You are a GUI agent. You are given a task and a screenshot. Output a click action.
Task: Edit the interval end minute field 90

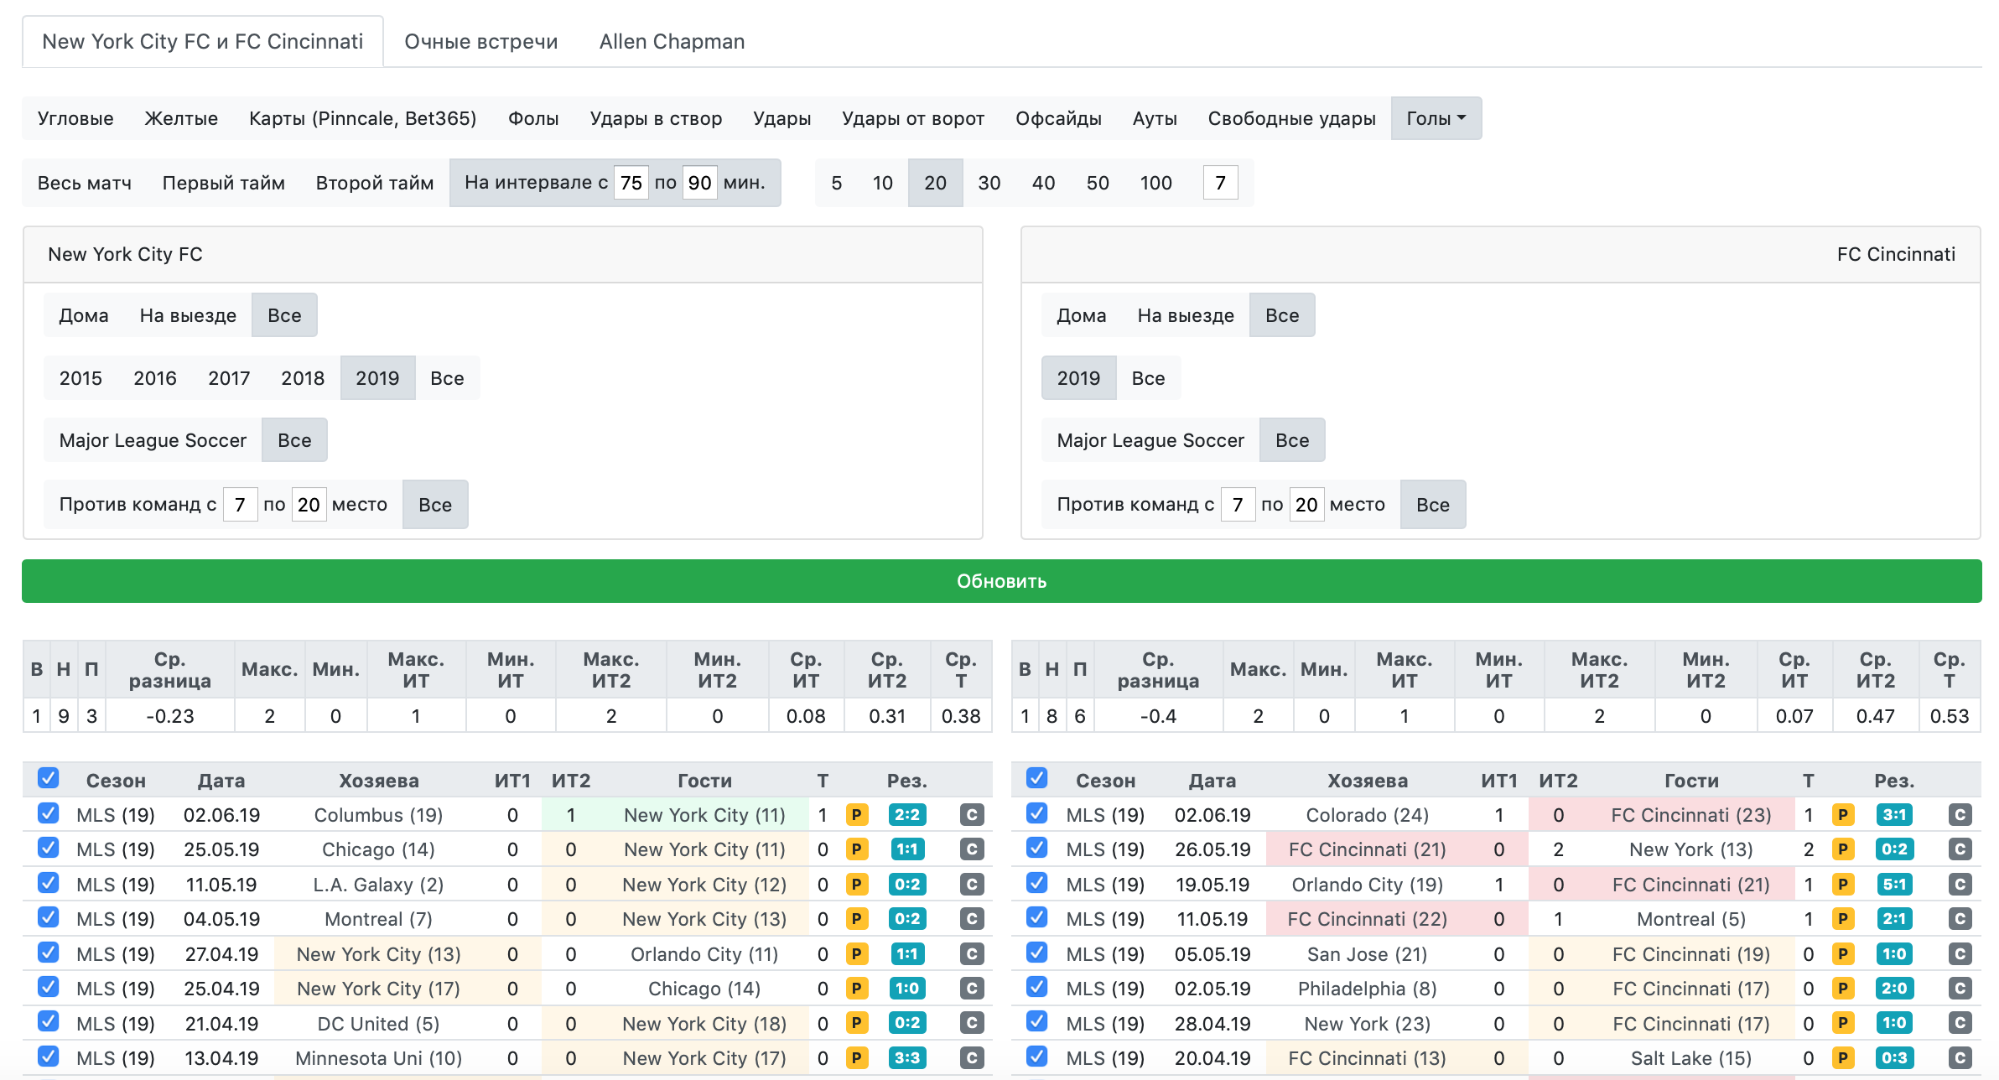[700, 183]
